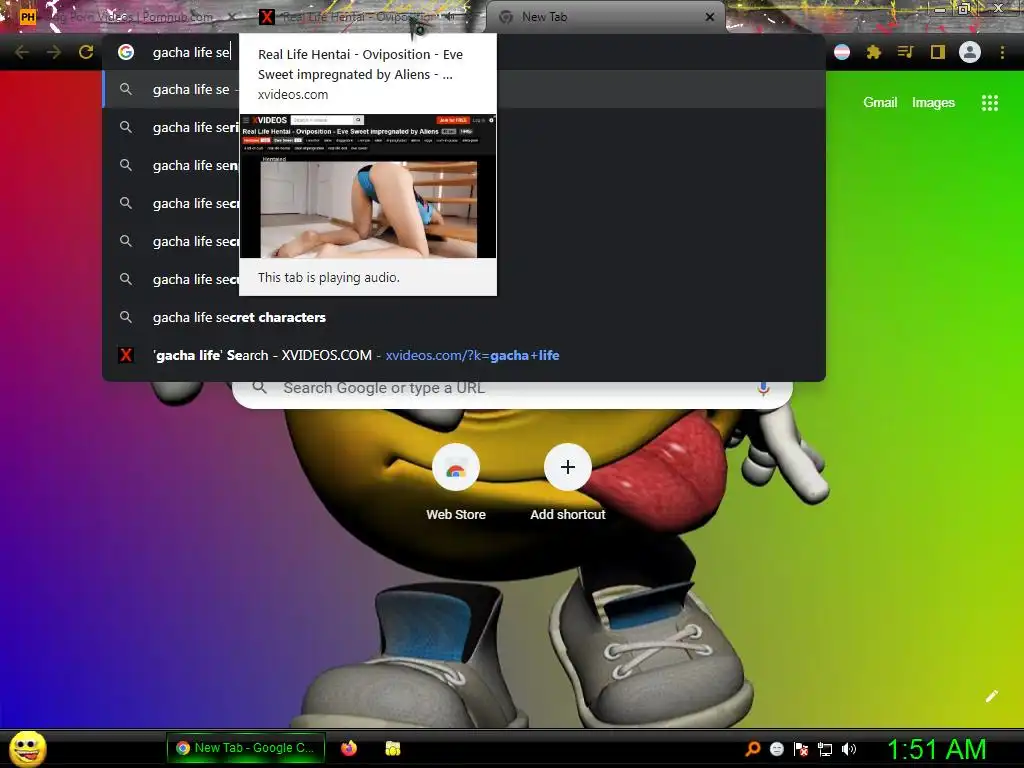Click the white face icon in the system tray
1024x768 pixels.
point(776,749)
